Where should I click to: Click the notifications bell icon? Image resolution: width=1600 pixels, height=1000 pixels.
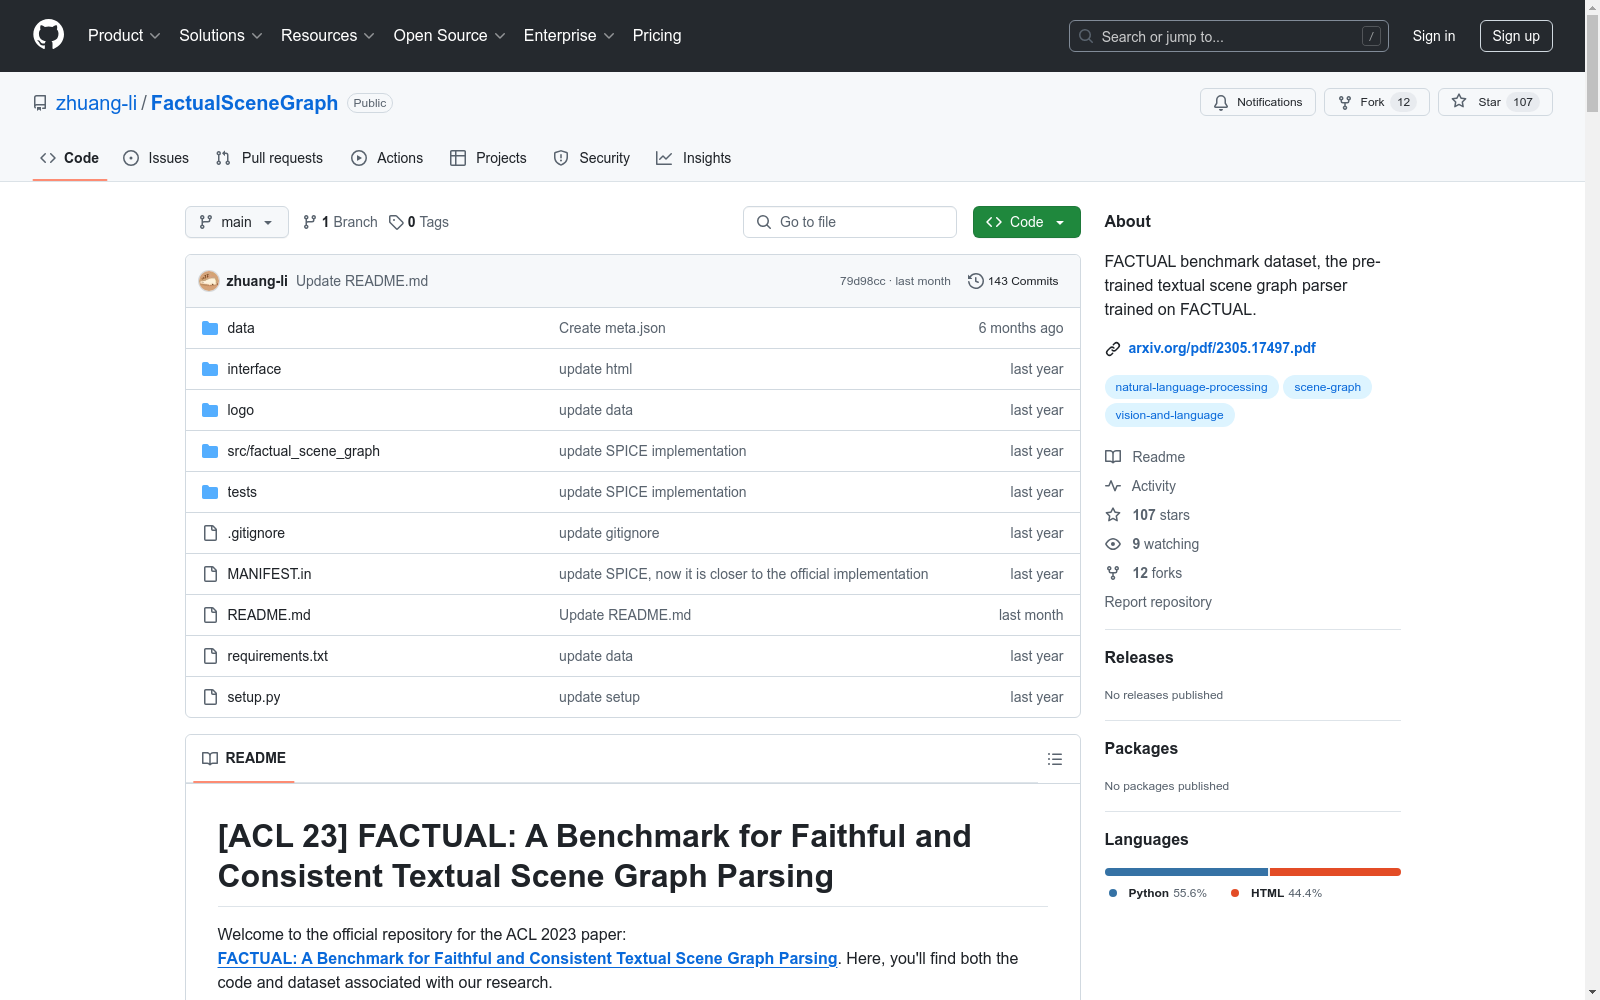tap(1221, 102)
